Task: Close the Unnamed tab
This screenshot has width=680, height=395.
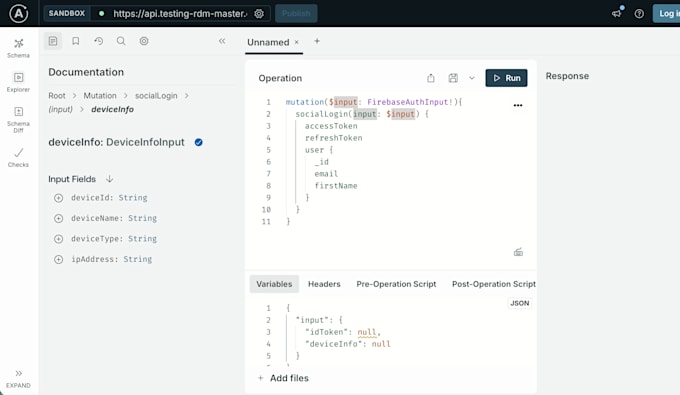Action: (297, 42)
